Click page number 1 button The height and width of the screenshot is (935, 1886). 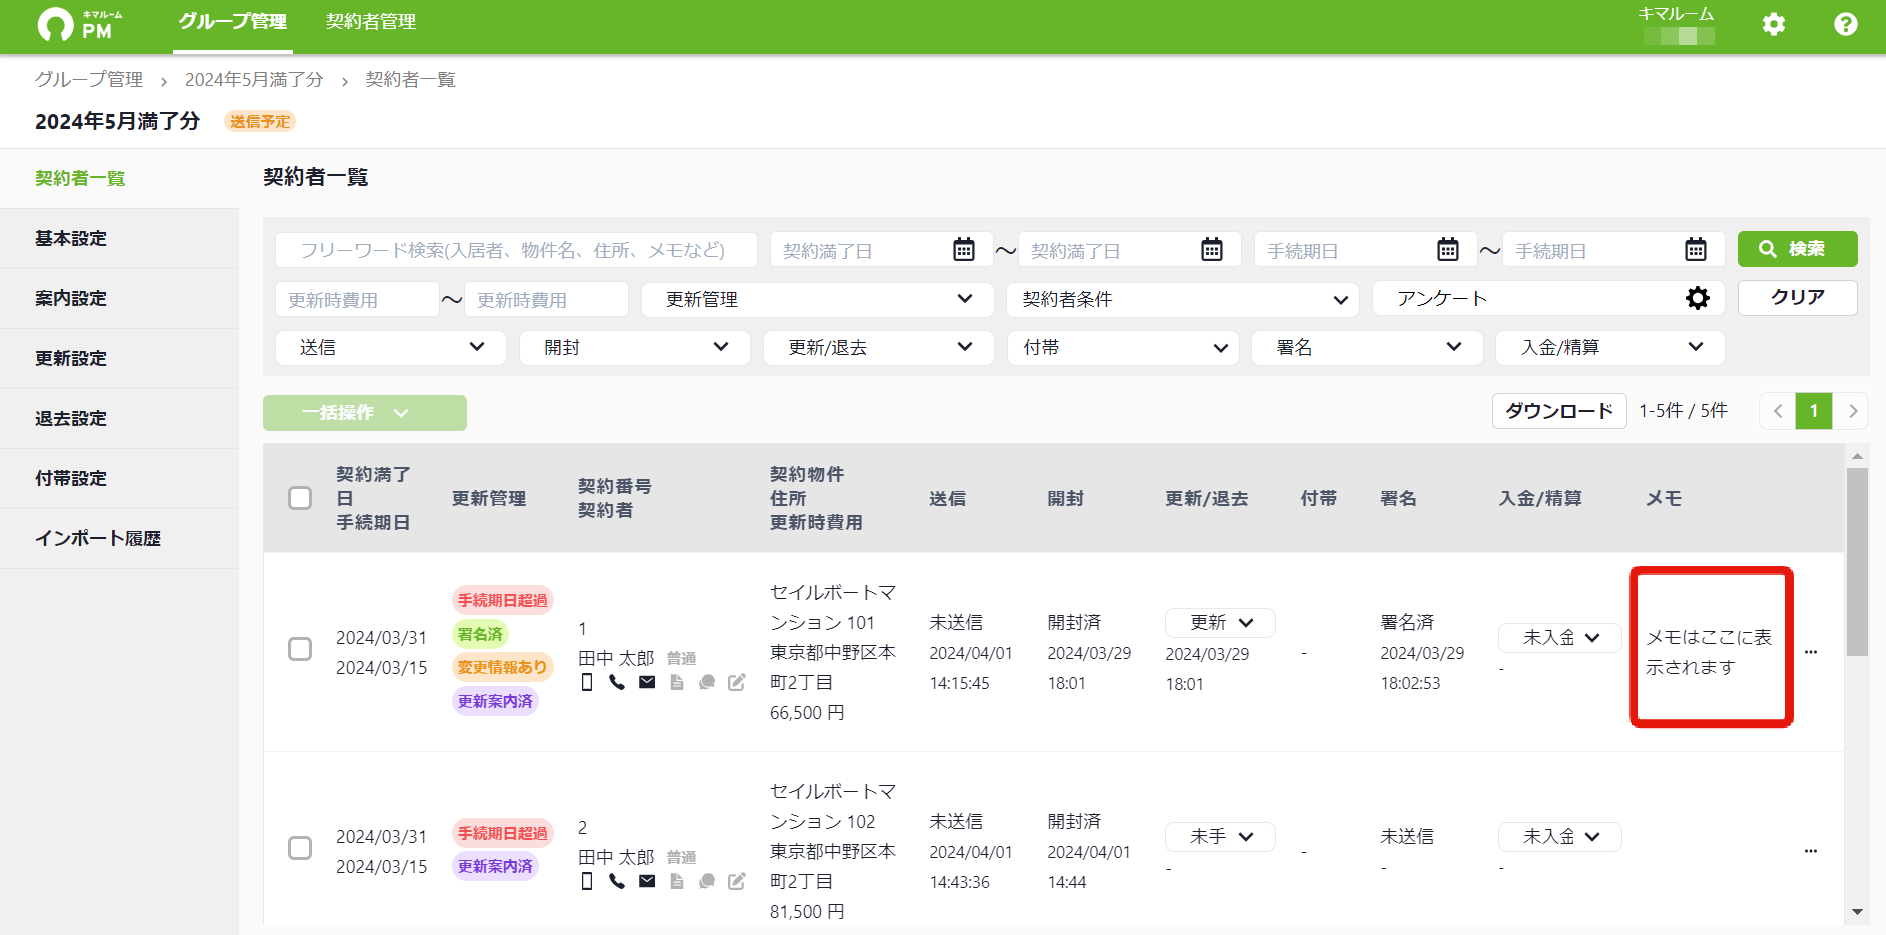[1814, 411]
